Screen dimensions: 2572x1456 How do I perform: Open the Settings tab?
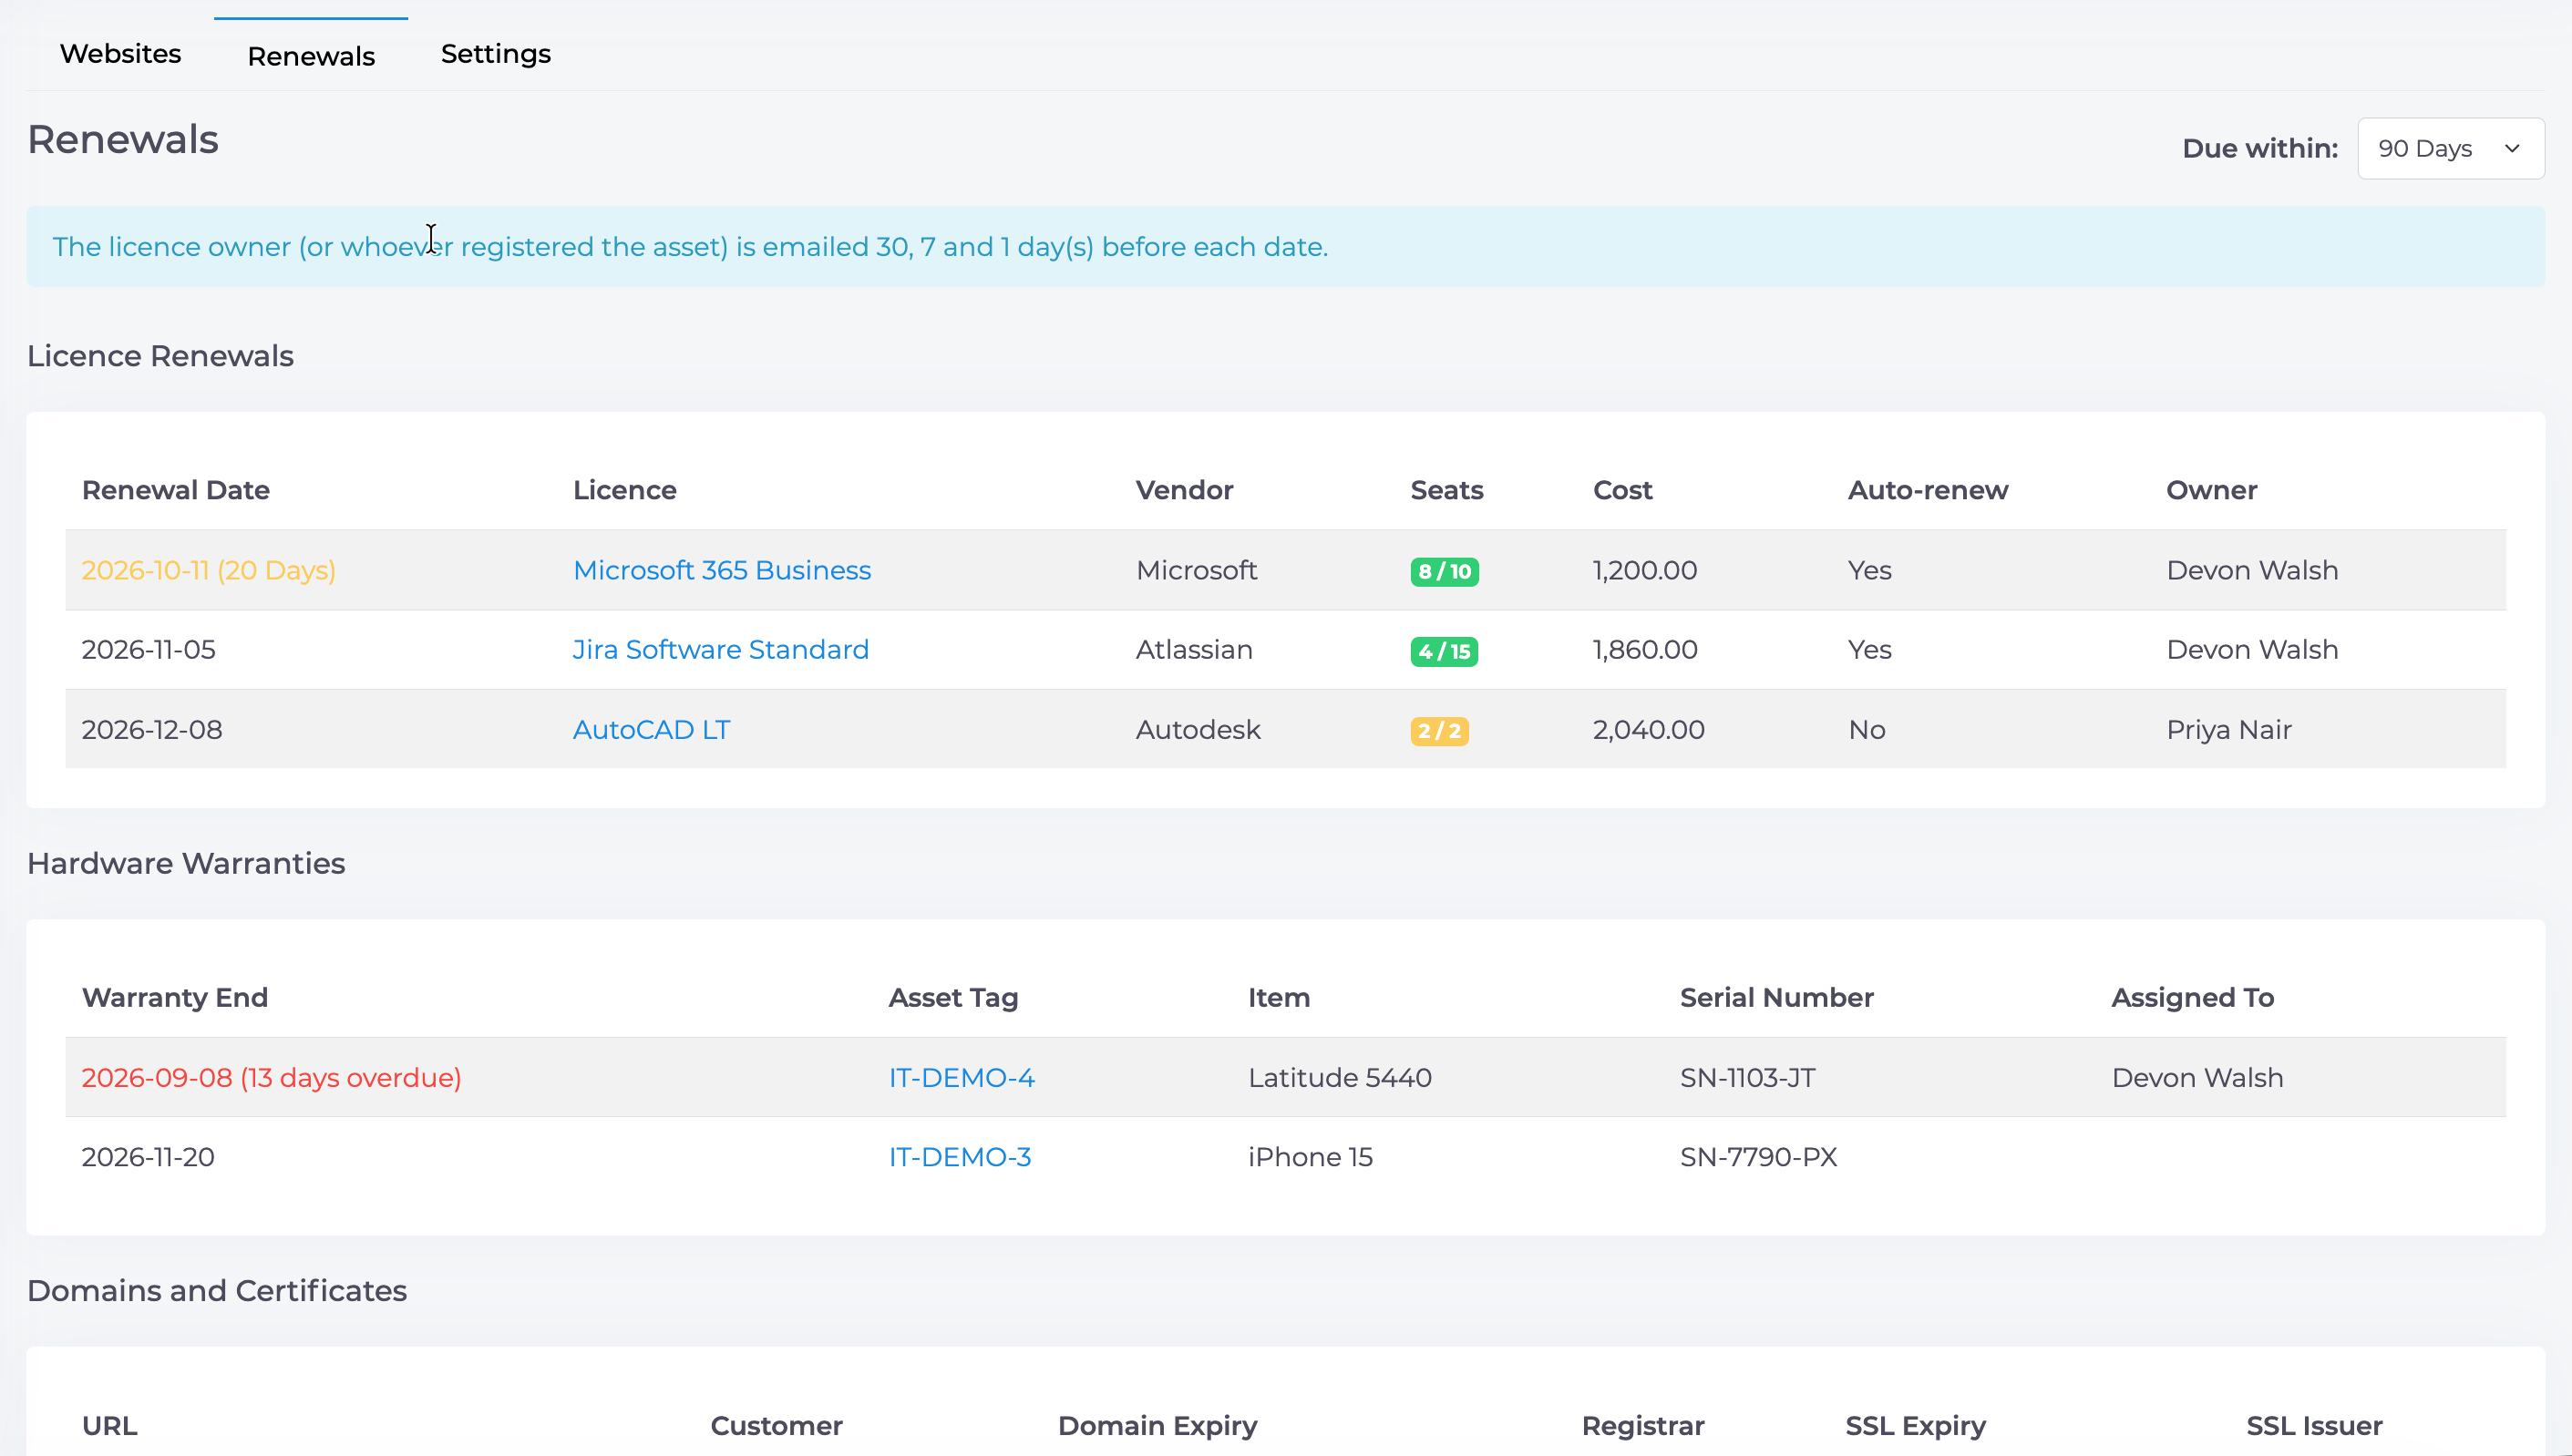[496, 54]
